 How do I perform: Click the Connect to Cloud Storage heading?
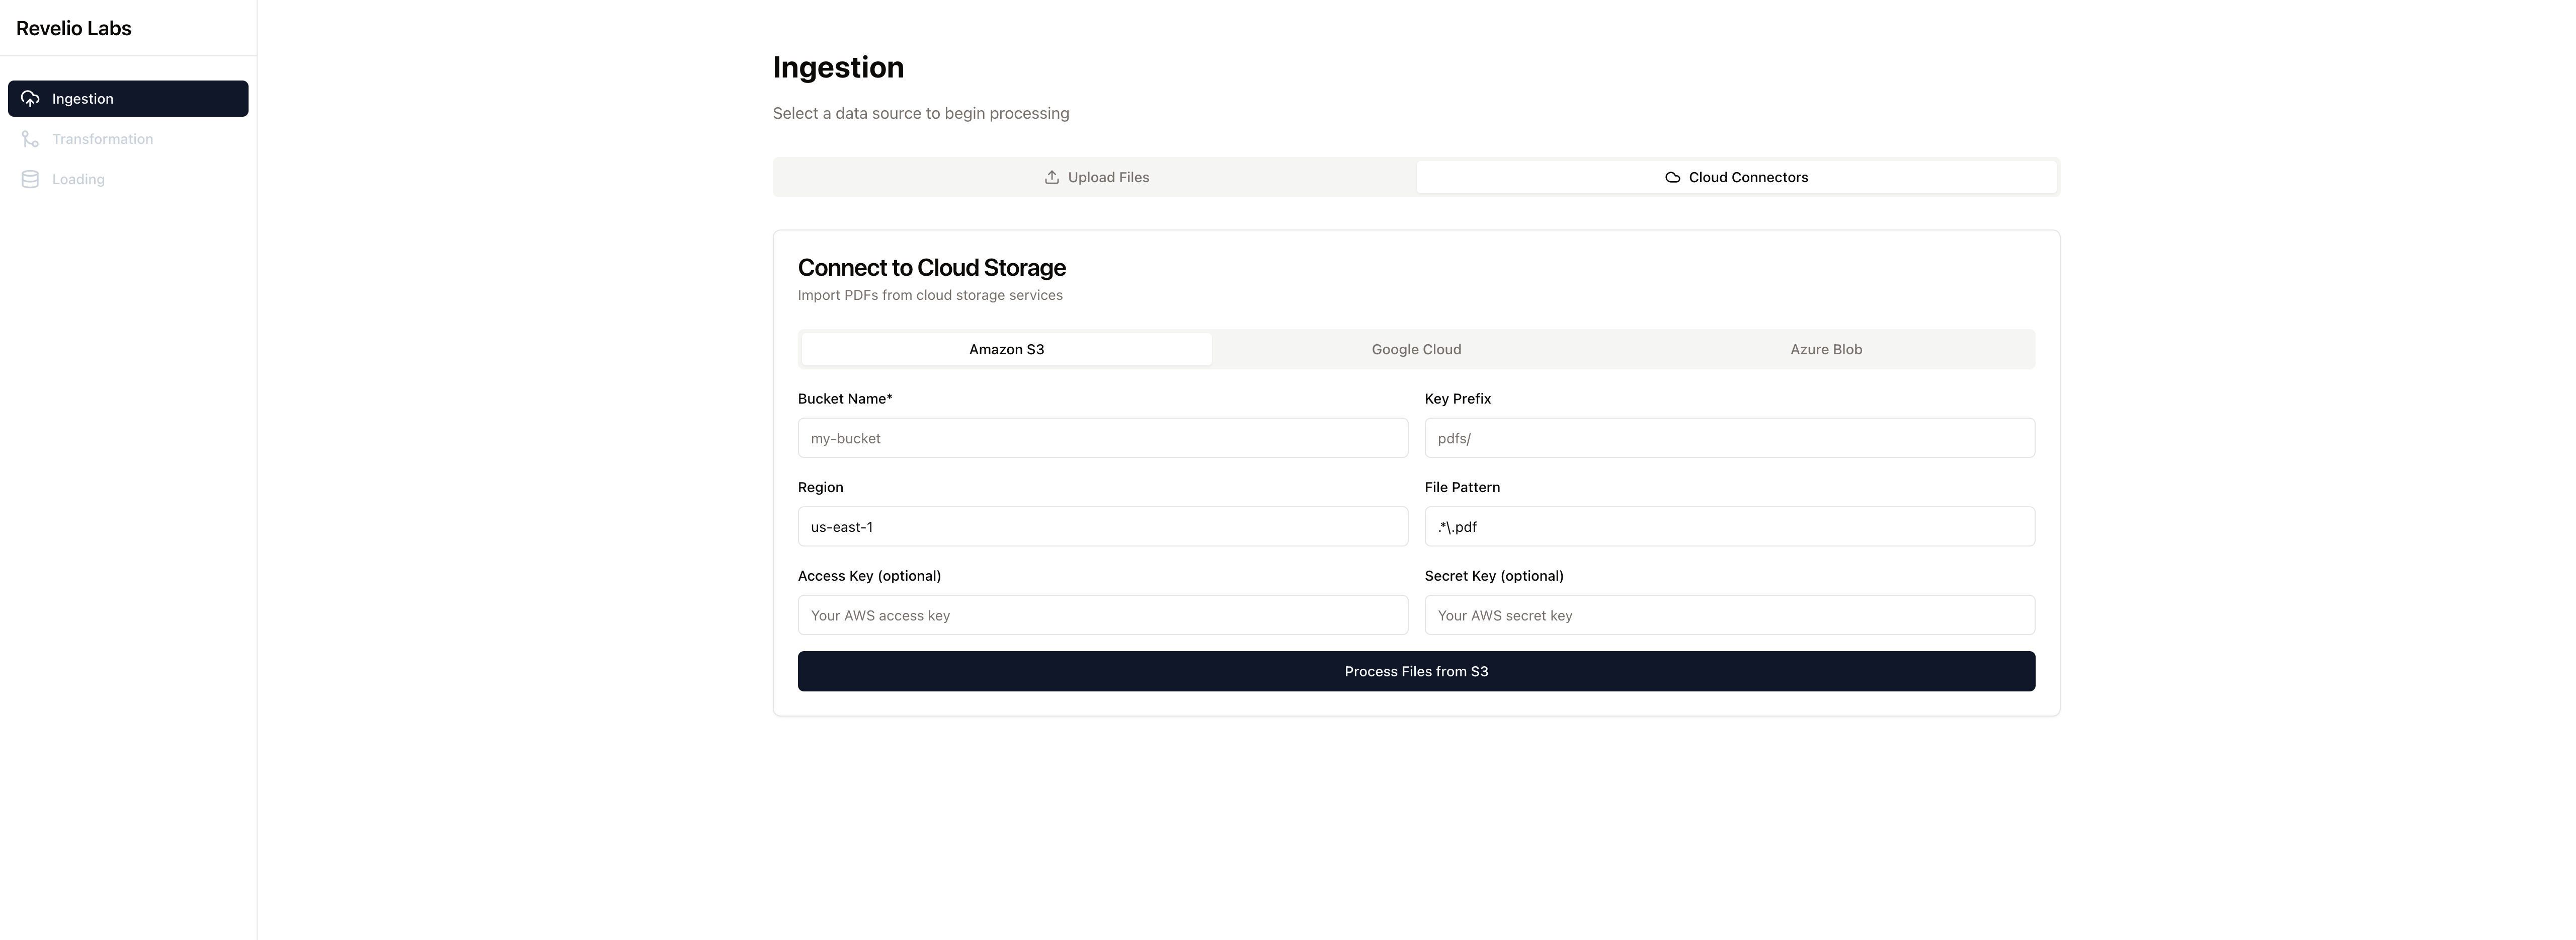coord(932,267)
